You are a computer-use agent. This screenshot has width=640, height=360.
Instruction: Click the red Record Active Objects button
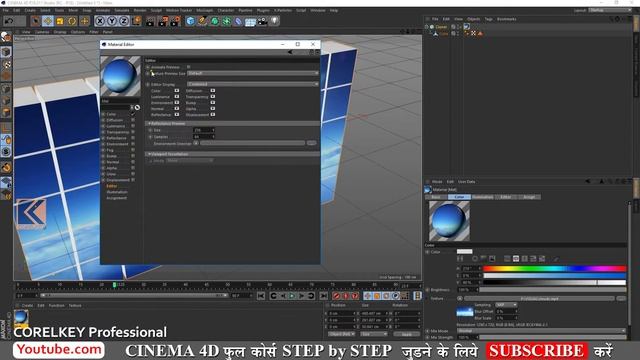click(336, 296)
